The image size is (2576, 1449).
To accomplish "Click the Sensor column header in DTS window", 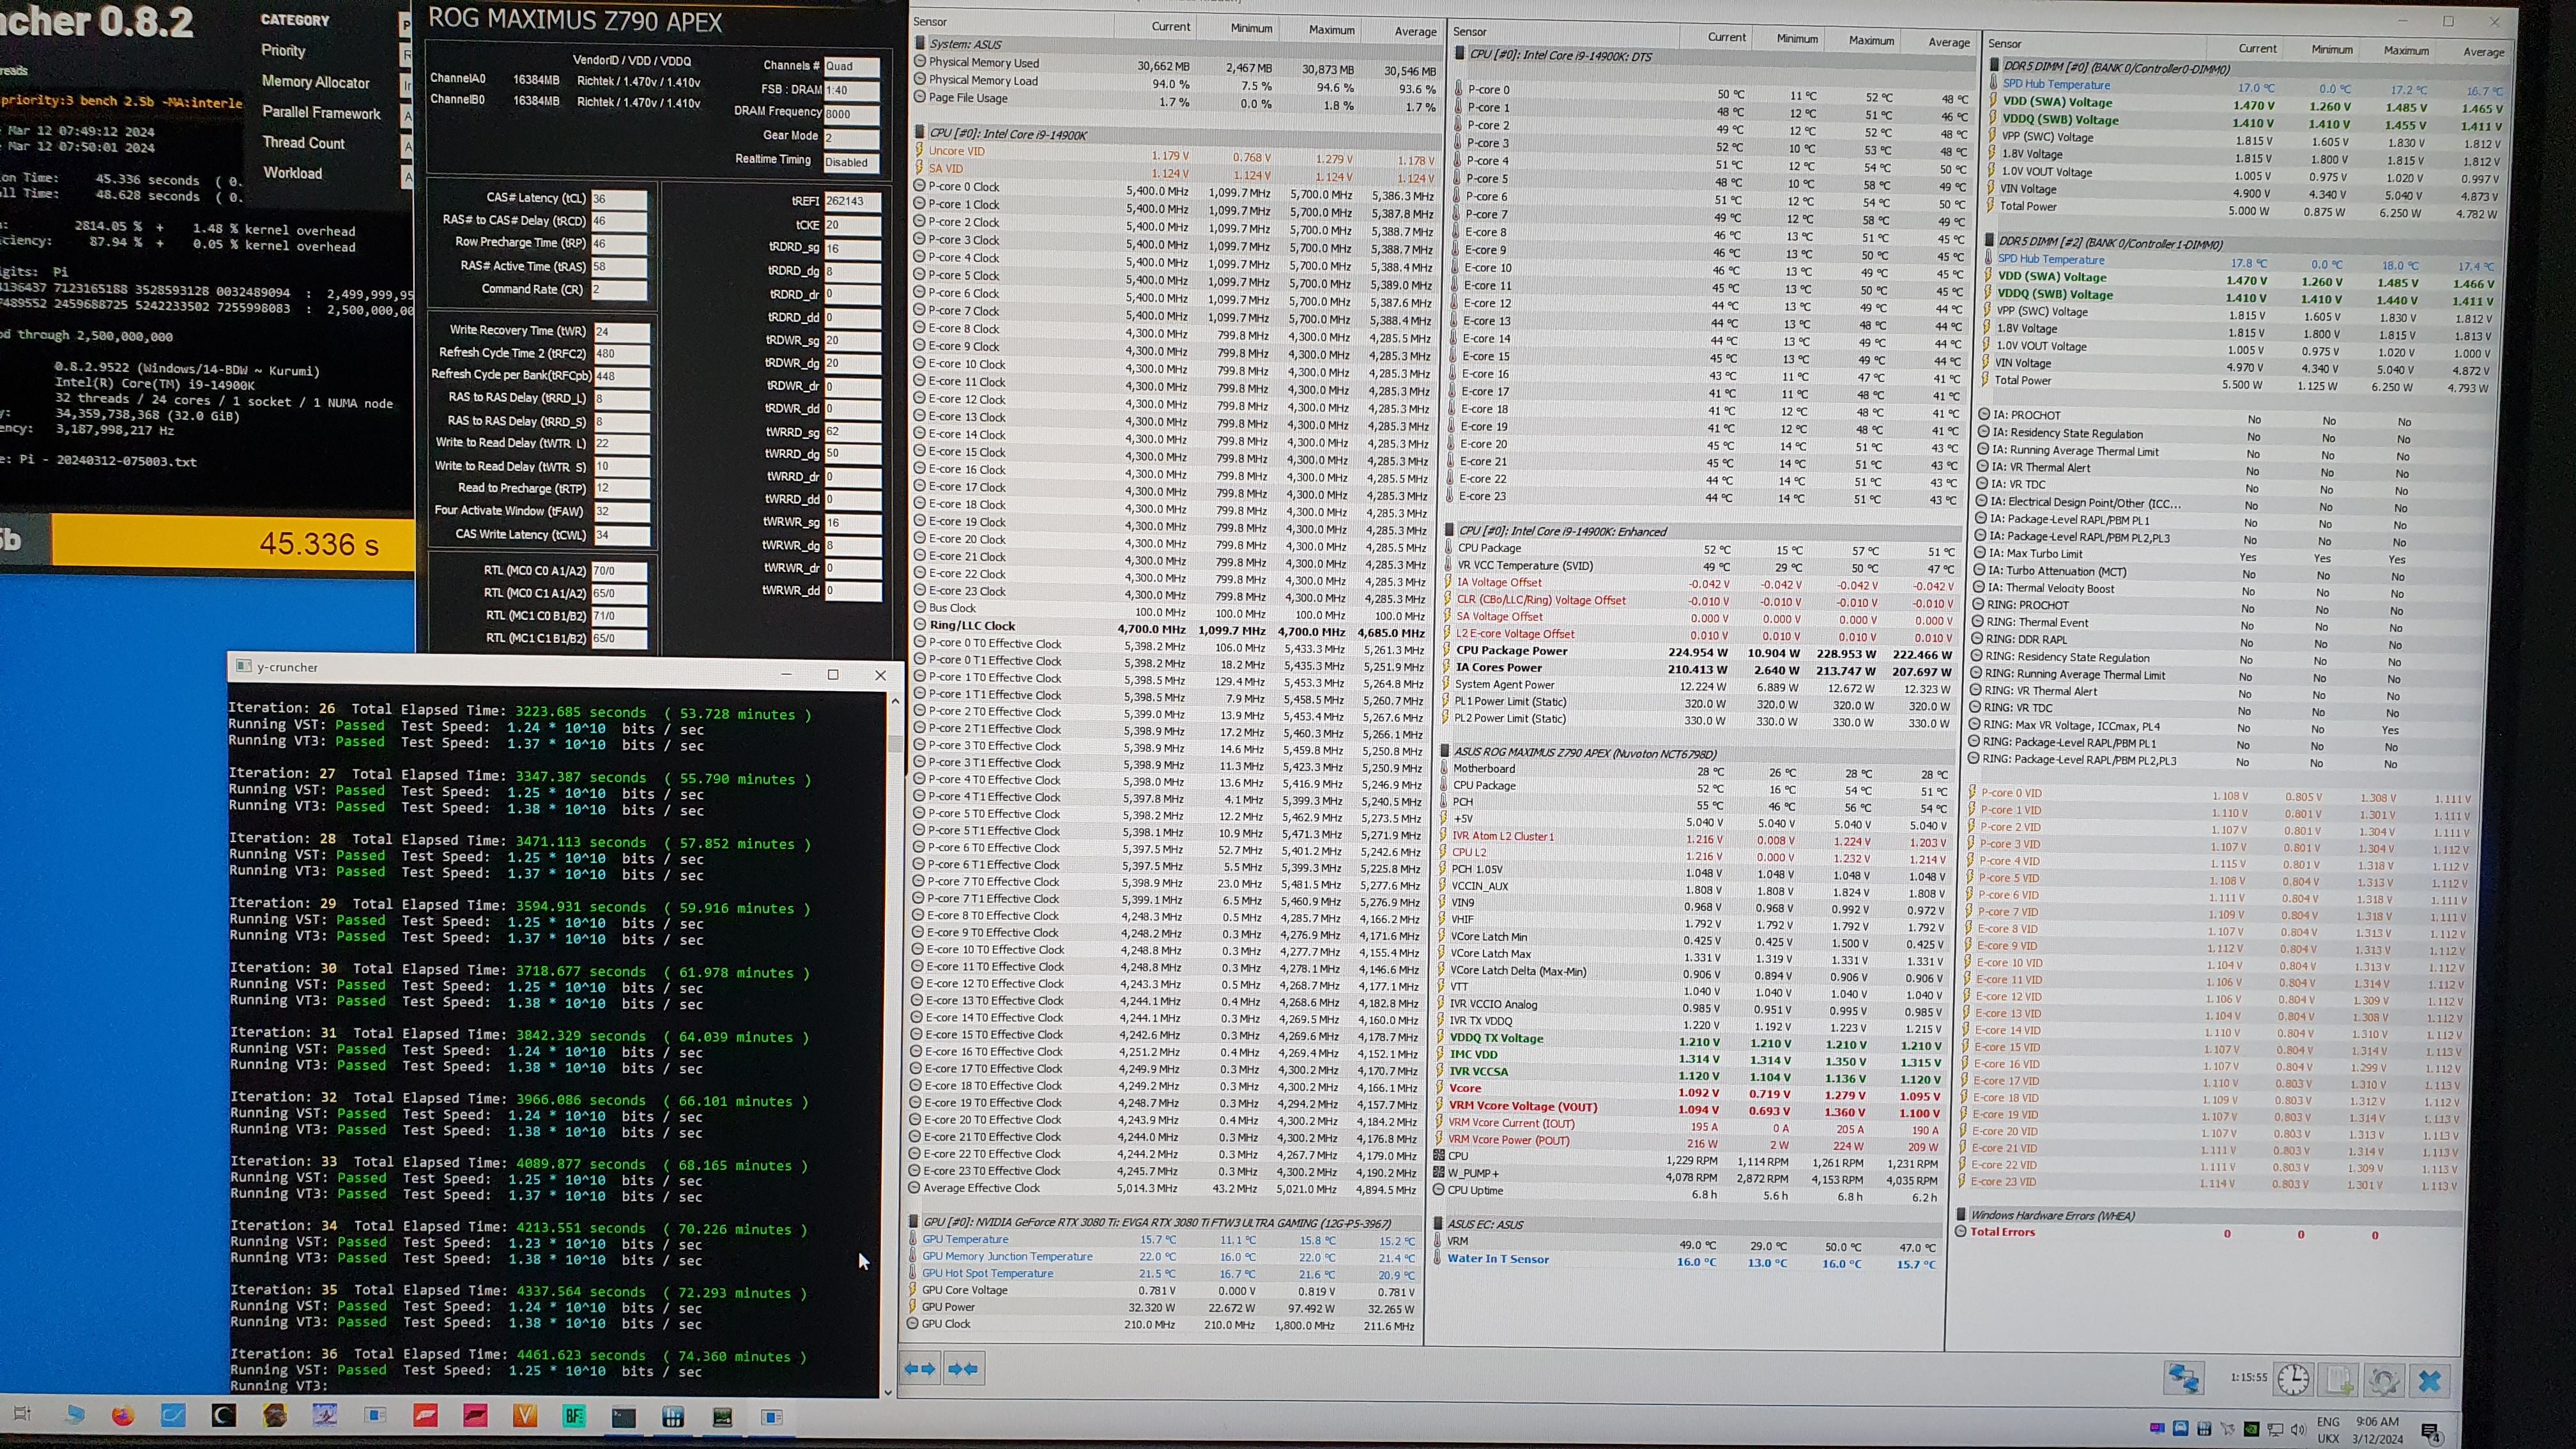I will 1469,32.
